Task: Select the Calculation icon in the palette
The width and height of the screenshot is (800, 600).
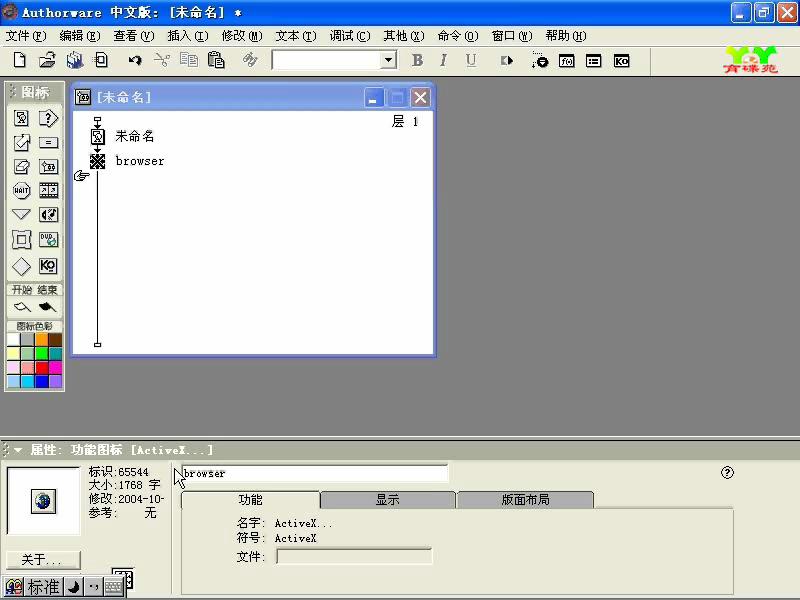Action: coord(48,143)
